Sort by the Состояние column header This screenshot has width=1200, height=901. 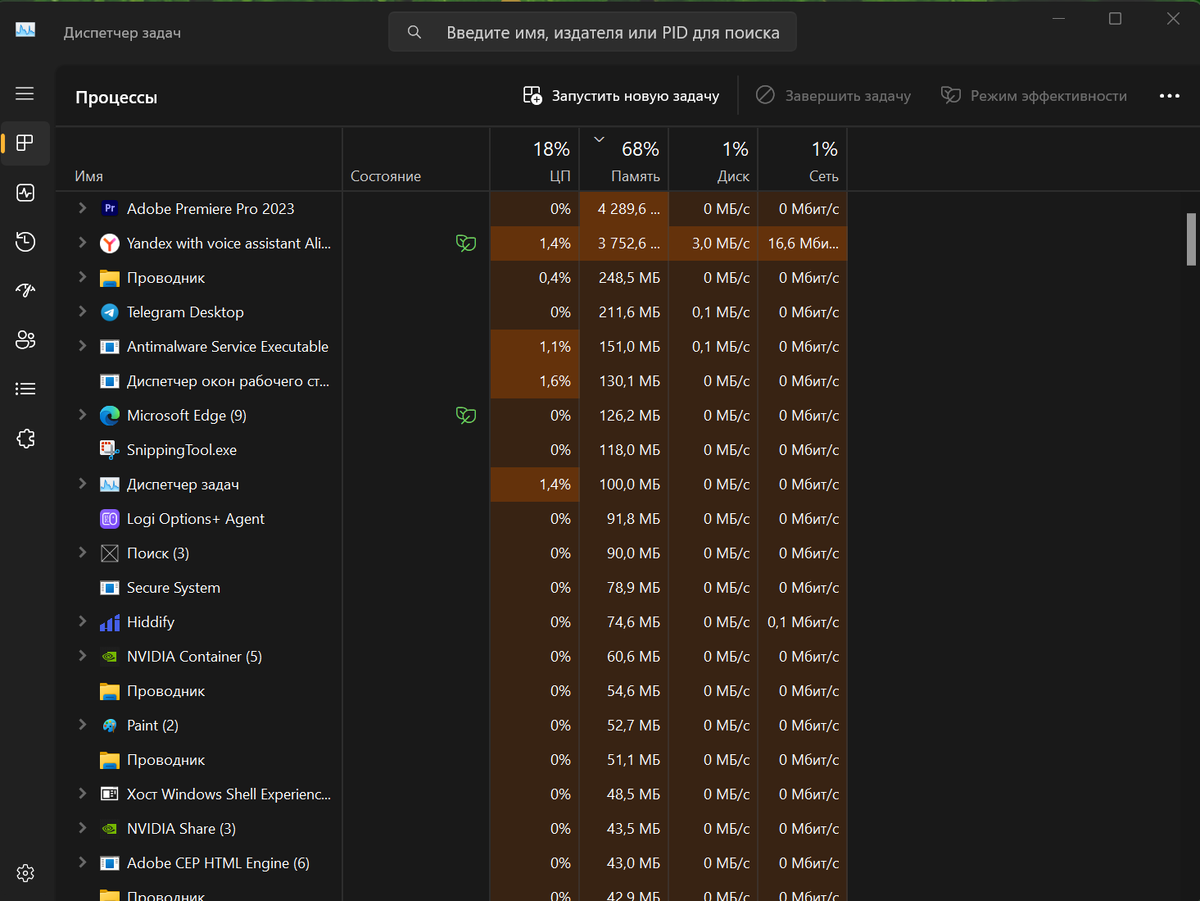point(416,159)
